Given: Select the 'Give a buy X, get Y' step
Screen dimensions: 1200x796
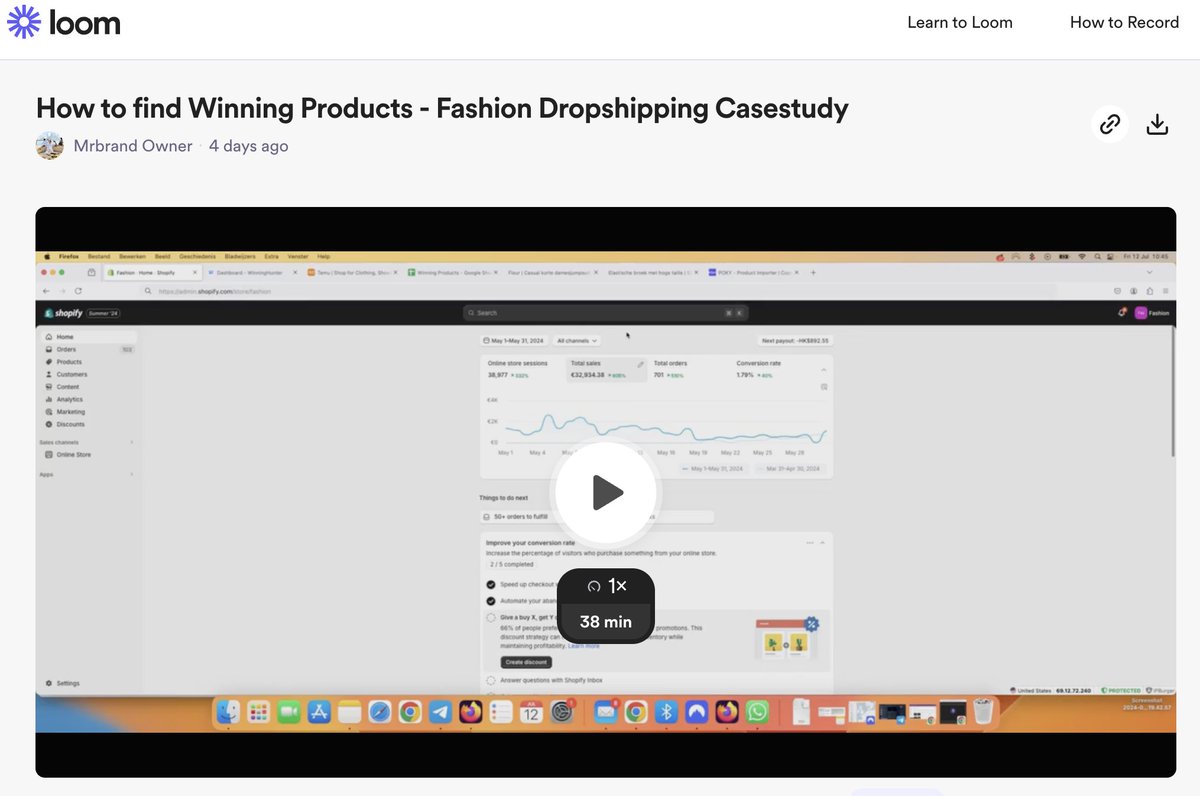Looking at the screenshot, I should tap(491, 618).
